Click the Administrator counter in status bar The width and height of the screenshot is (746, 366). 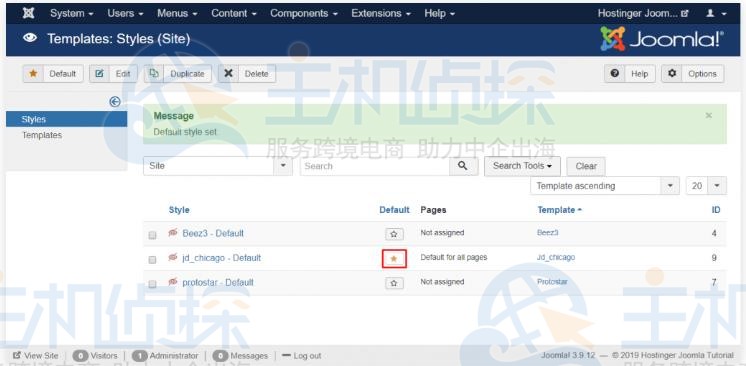[165, 356]
